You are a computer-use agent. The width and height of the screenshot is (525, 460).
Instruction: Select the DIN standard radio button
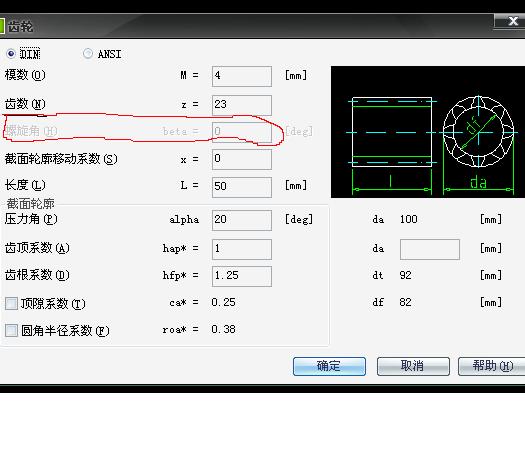click(x=11, y=54)
